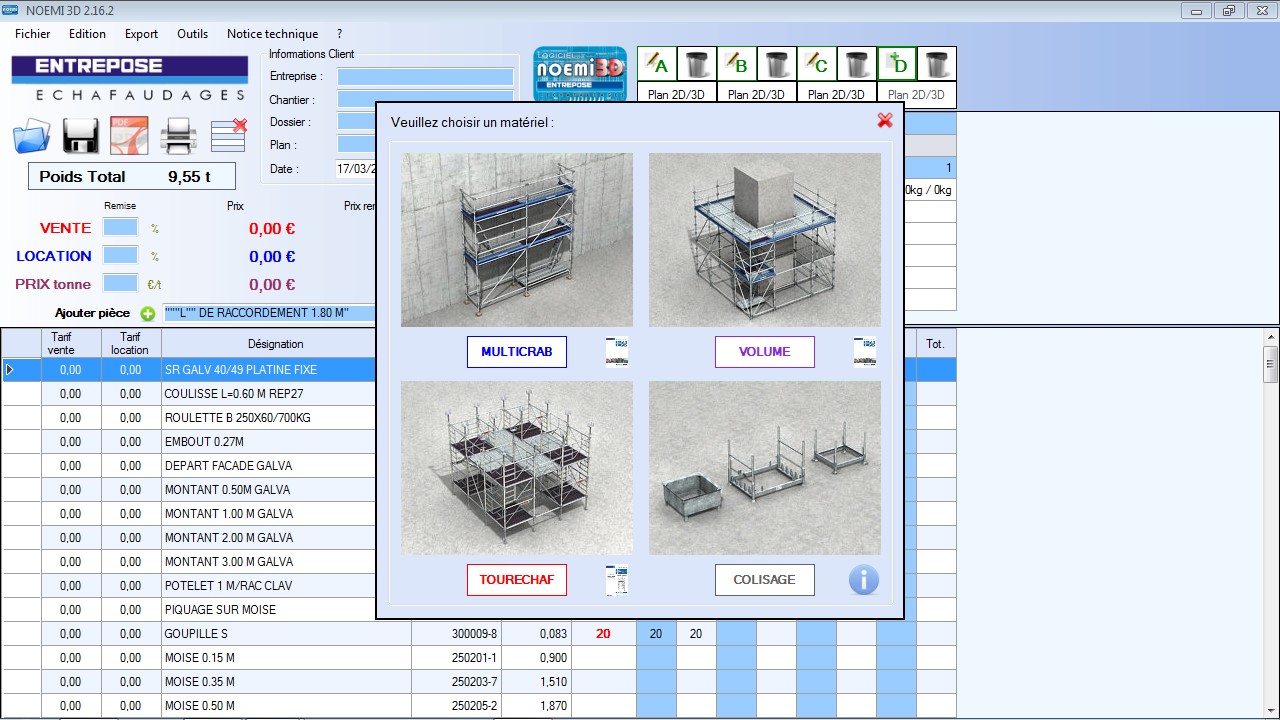Click the red 20 quantity in GOUPILLE S row
1280x720 pixels.
603,634
